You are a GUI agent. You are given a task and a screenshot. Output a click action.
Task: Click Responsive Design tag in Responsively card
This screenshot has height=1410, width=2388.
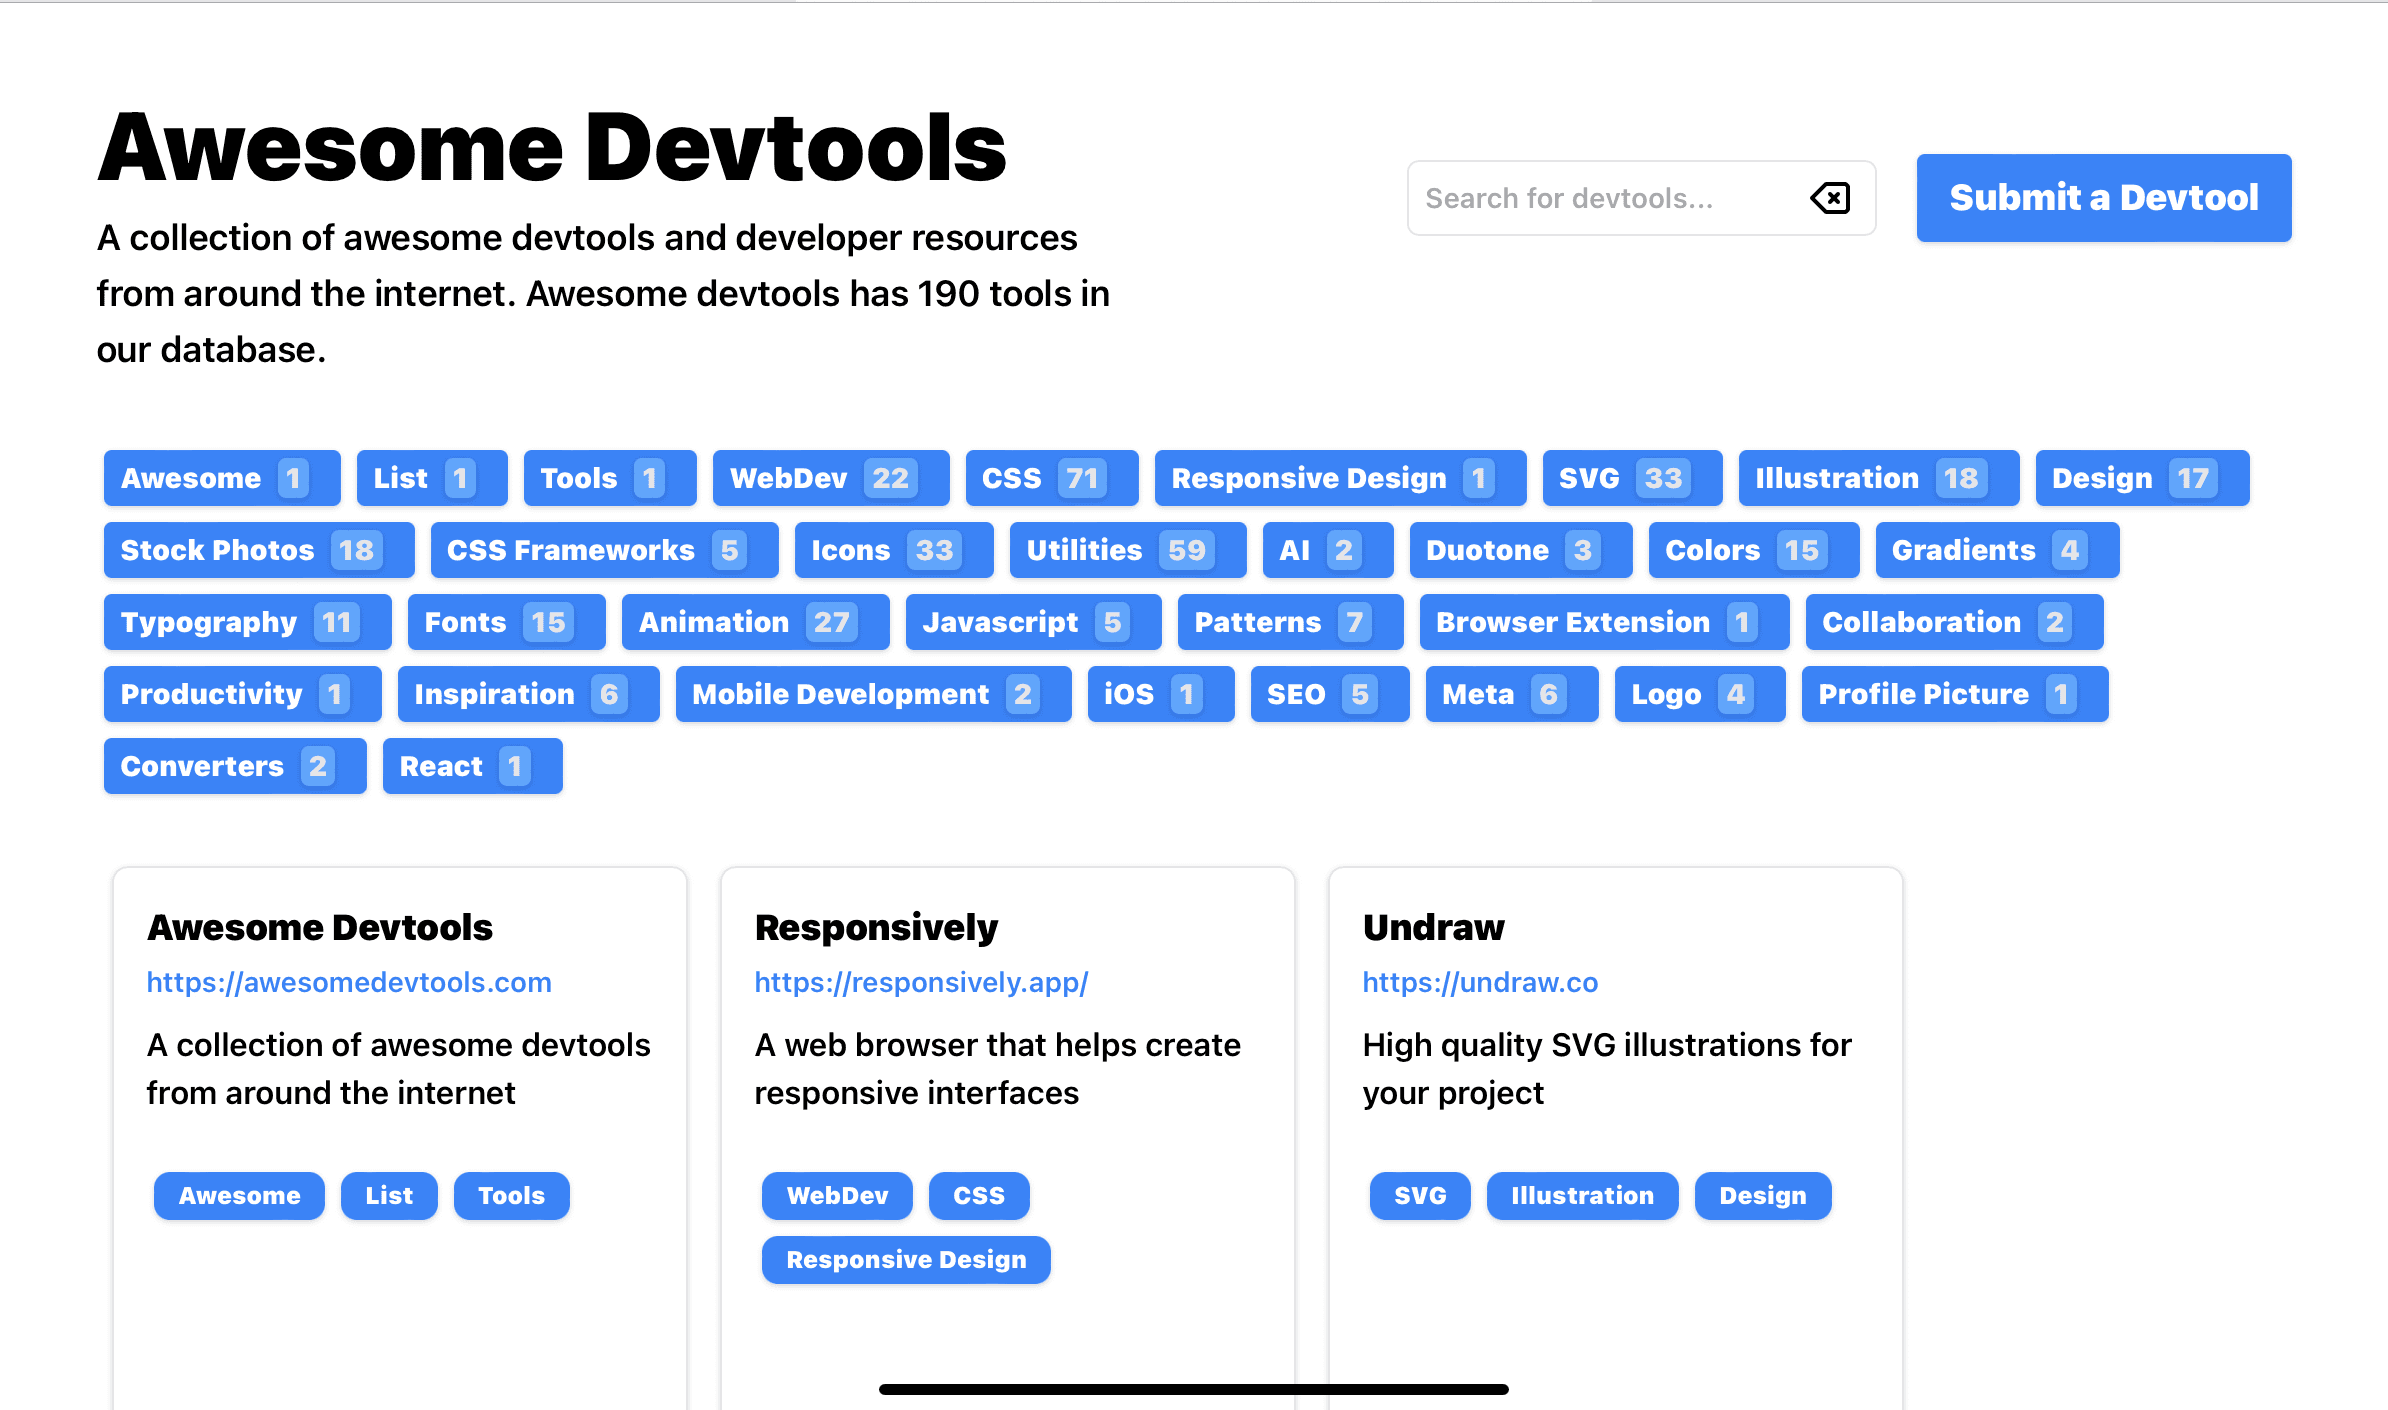[906, 1260]
